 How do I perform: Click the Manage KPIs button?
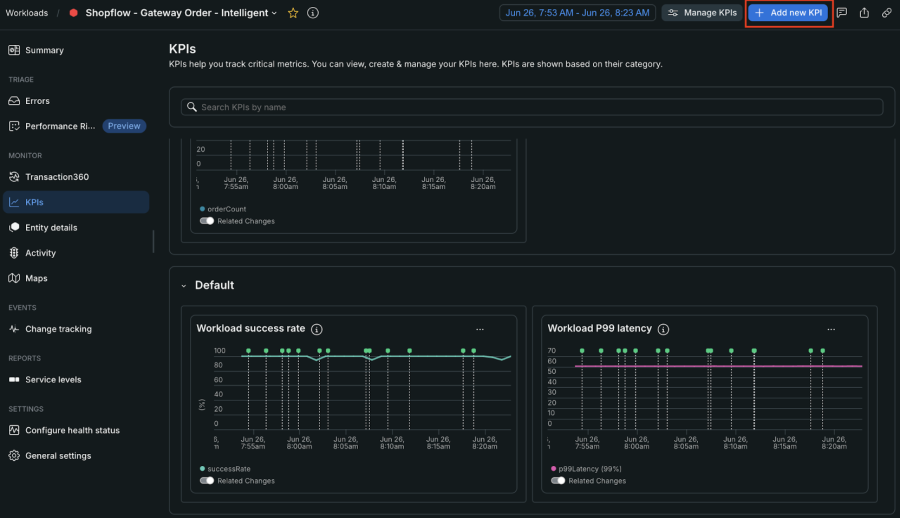(x=702, y=13)
